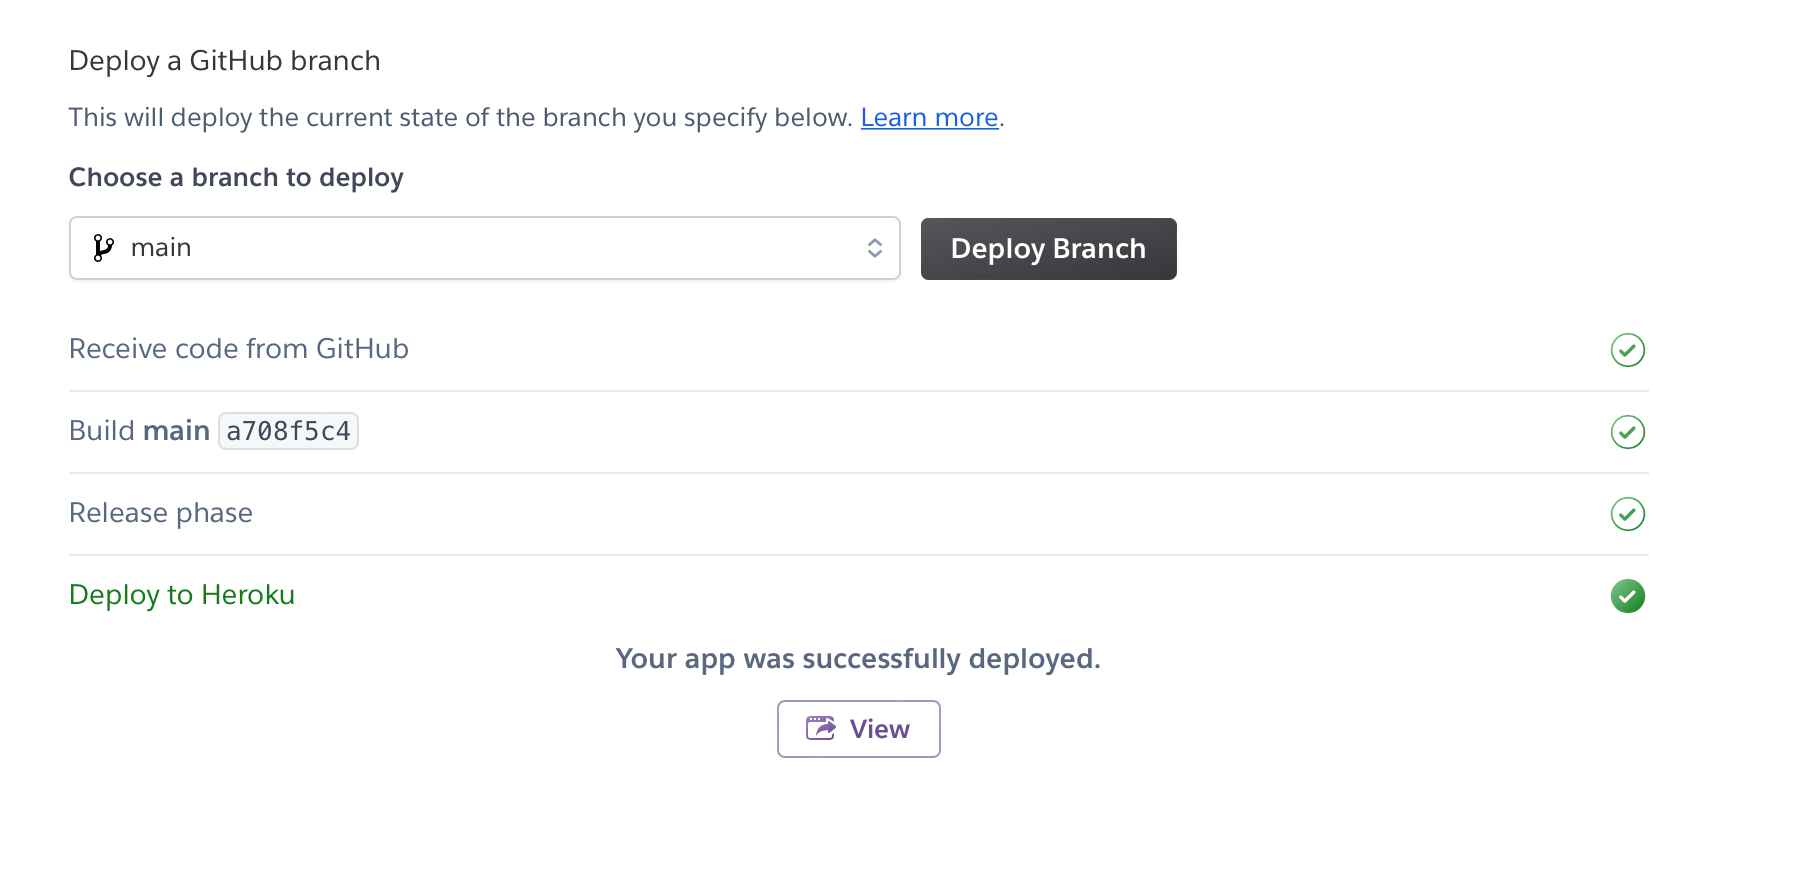This screenshot has width=1796, height=870.
Task: Select the commit hash a708f5c4
Action: pos(288,431)
